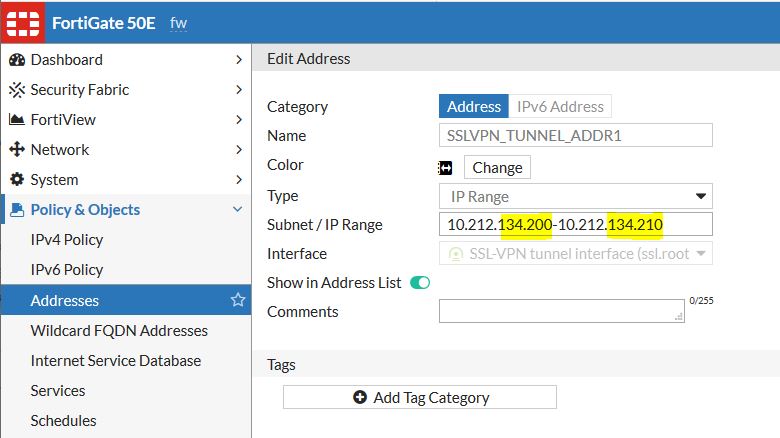Expand the Network chevron
Viewport: 780px width, 438px height.
pos(239,149)
